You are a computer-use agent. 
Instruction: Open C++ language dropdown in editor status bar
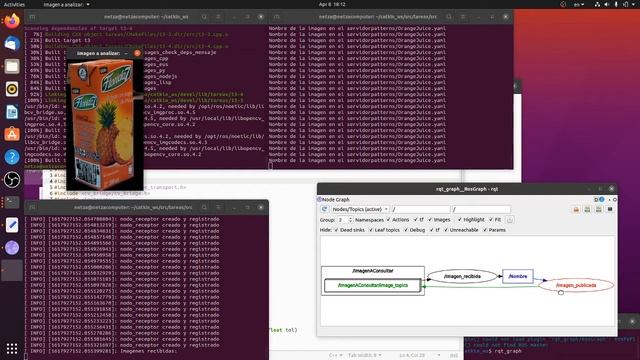click(x=336, y=356)
